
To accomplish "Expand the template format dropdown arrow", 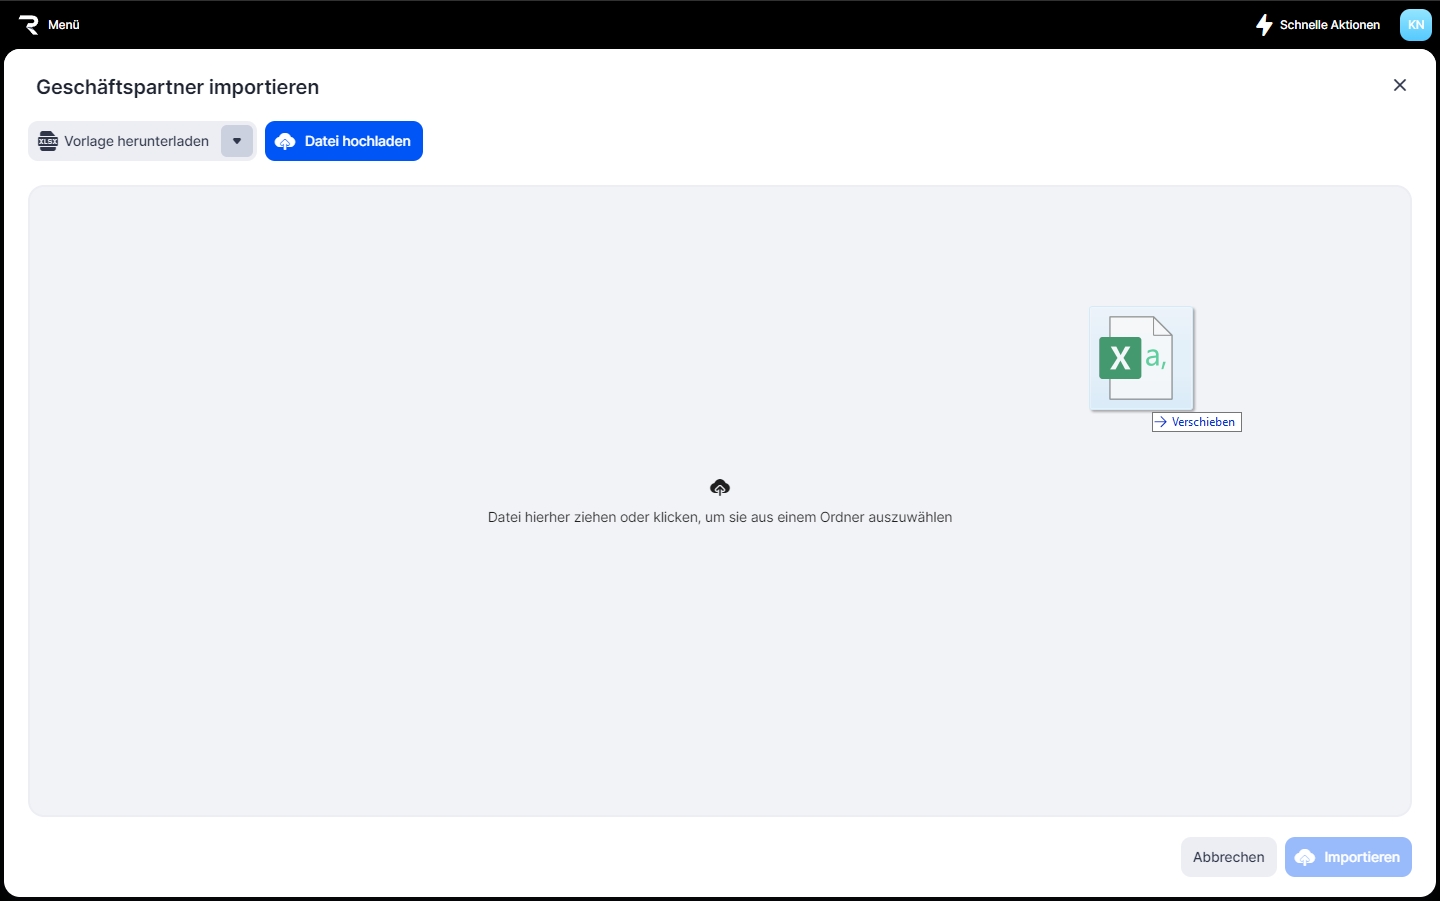I will tap(237, 141).
